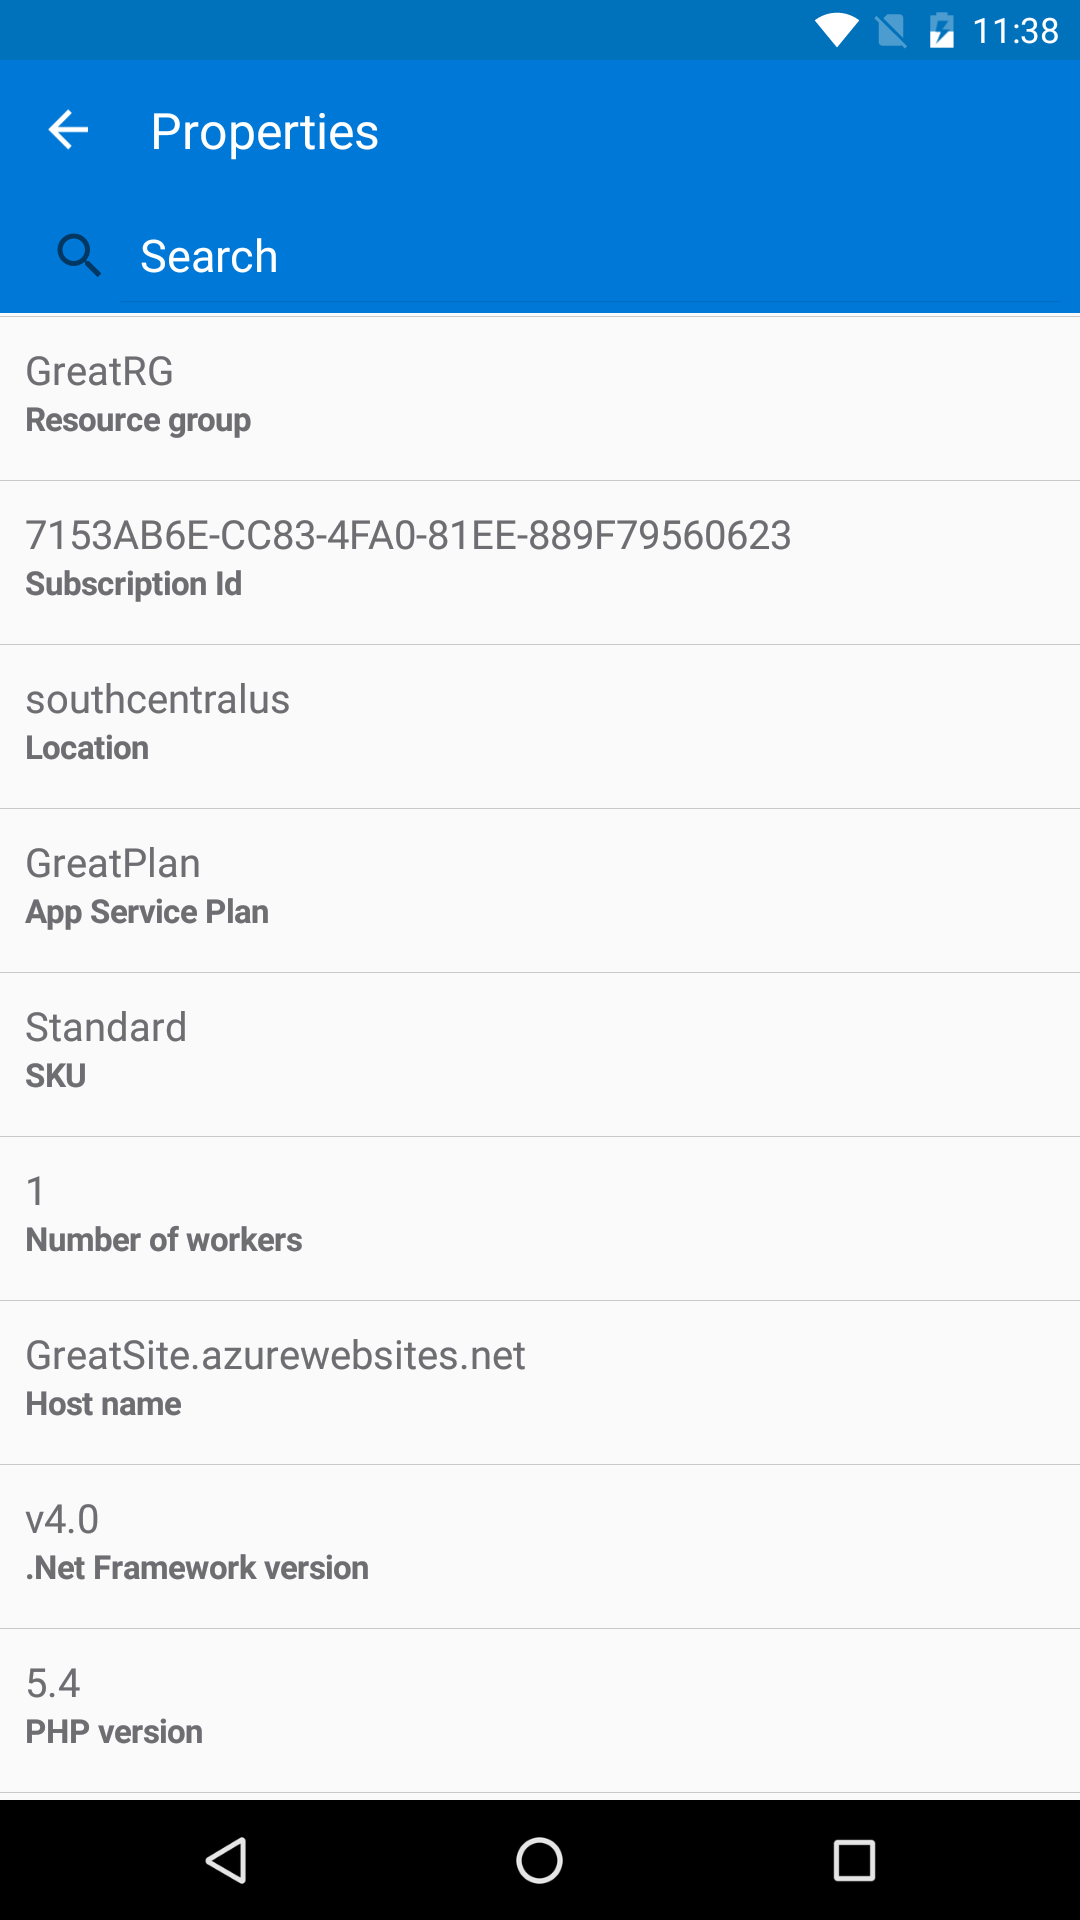Select the southcentralus Location row

coord(540,725)
